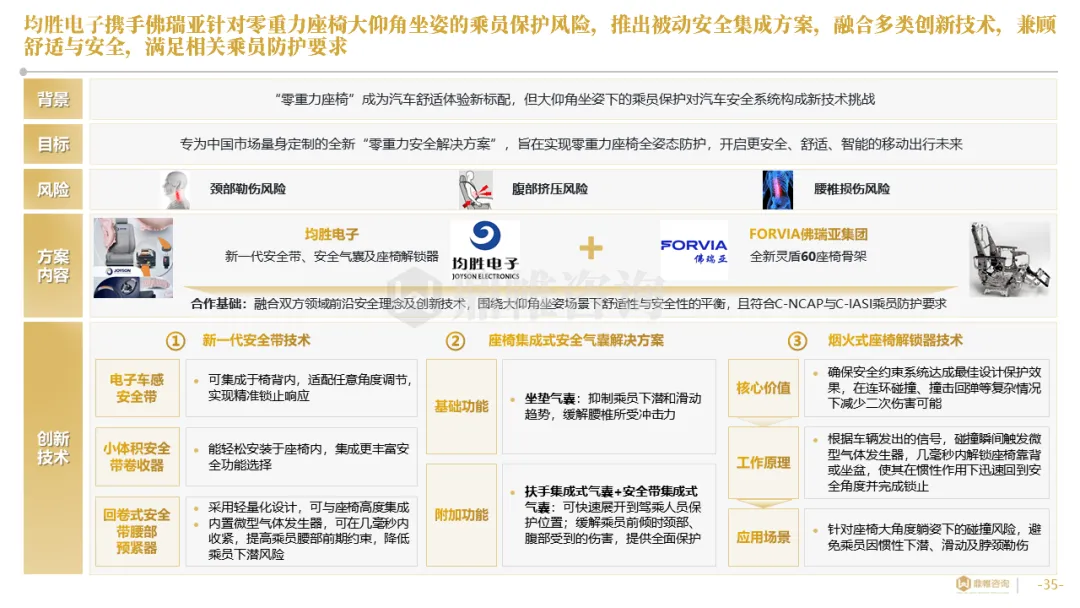1080x608 pixels.
Task: Click the circled number 1 icon
Action: [176, 341]
